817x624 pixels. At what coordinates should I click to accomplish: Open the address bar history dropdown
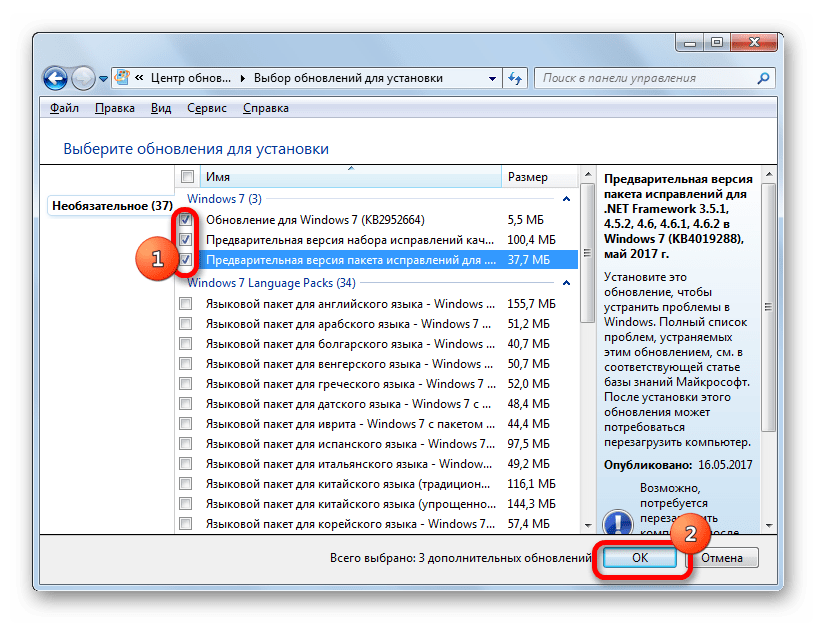coord(492,77)
